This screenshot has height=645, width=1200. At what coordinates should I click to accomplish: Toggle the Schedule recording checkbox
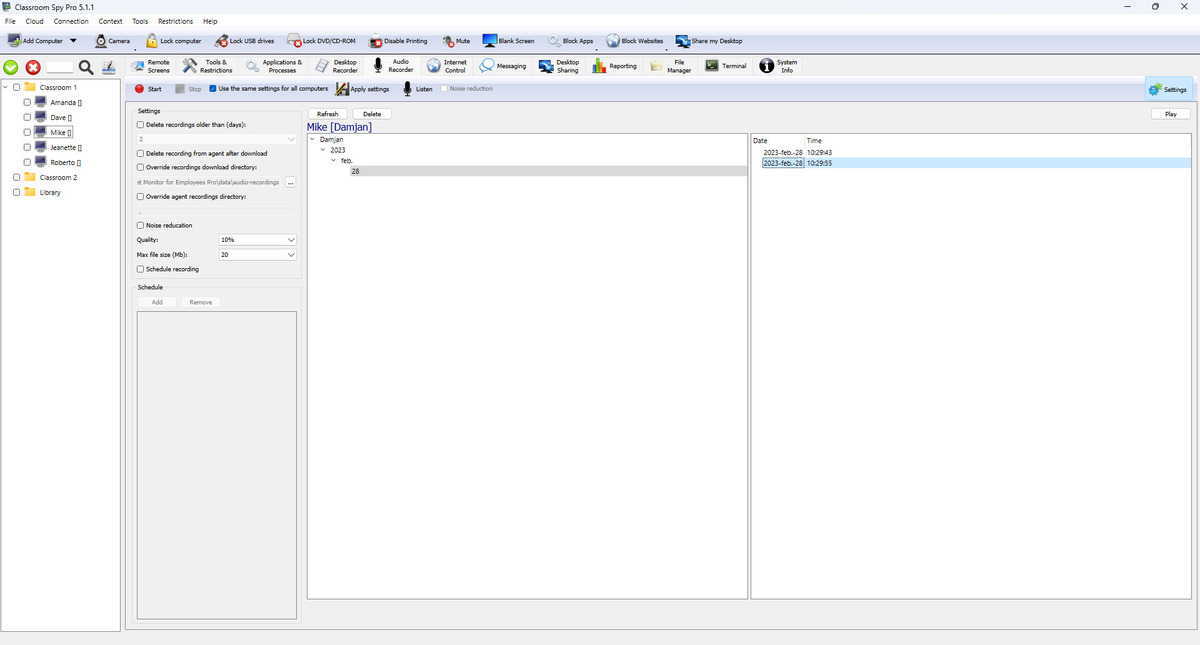coord(140,269)
